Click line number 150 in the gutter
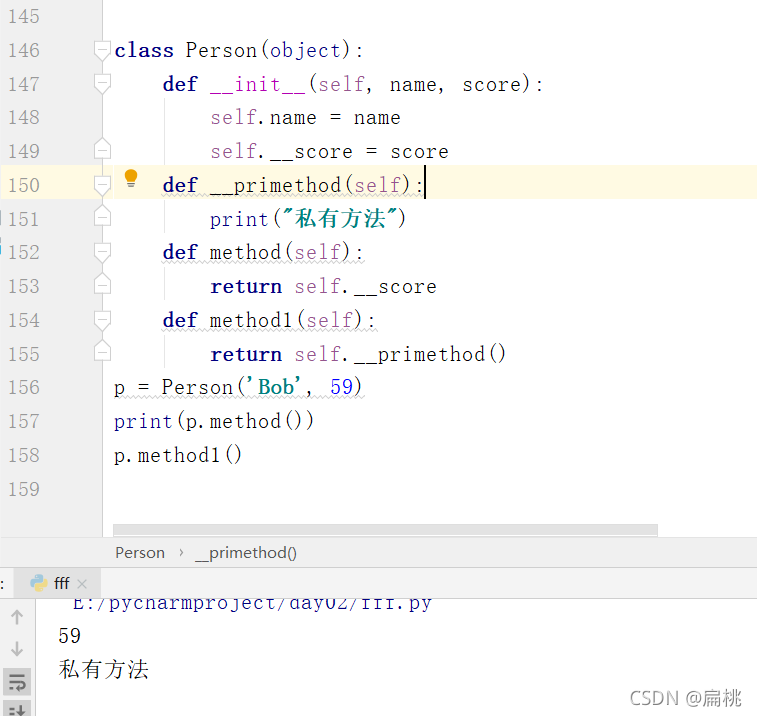 [24, 185]
